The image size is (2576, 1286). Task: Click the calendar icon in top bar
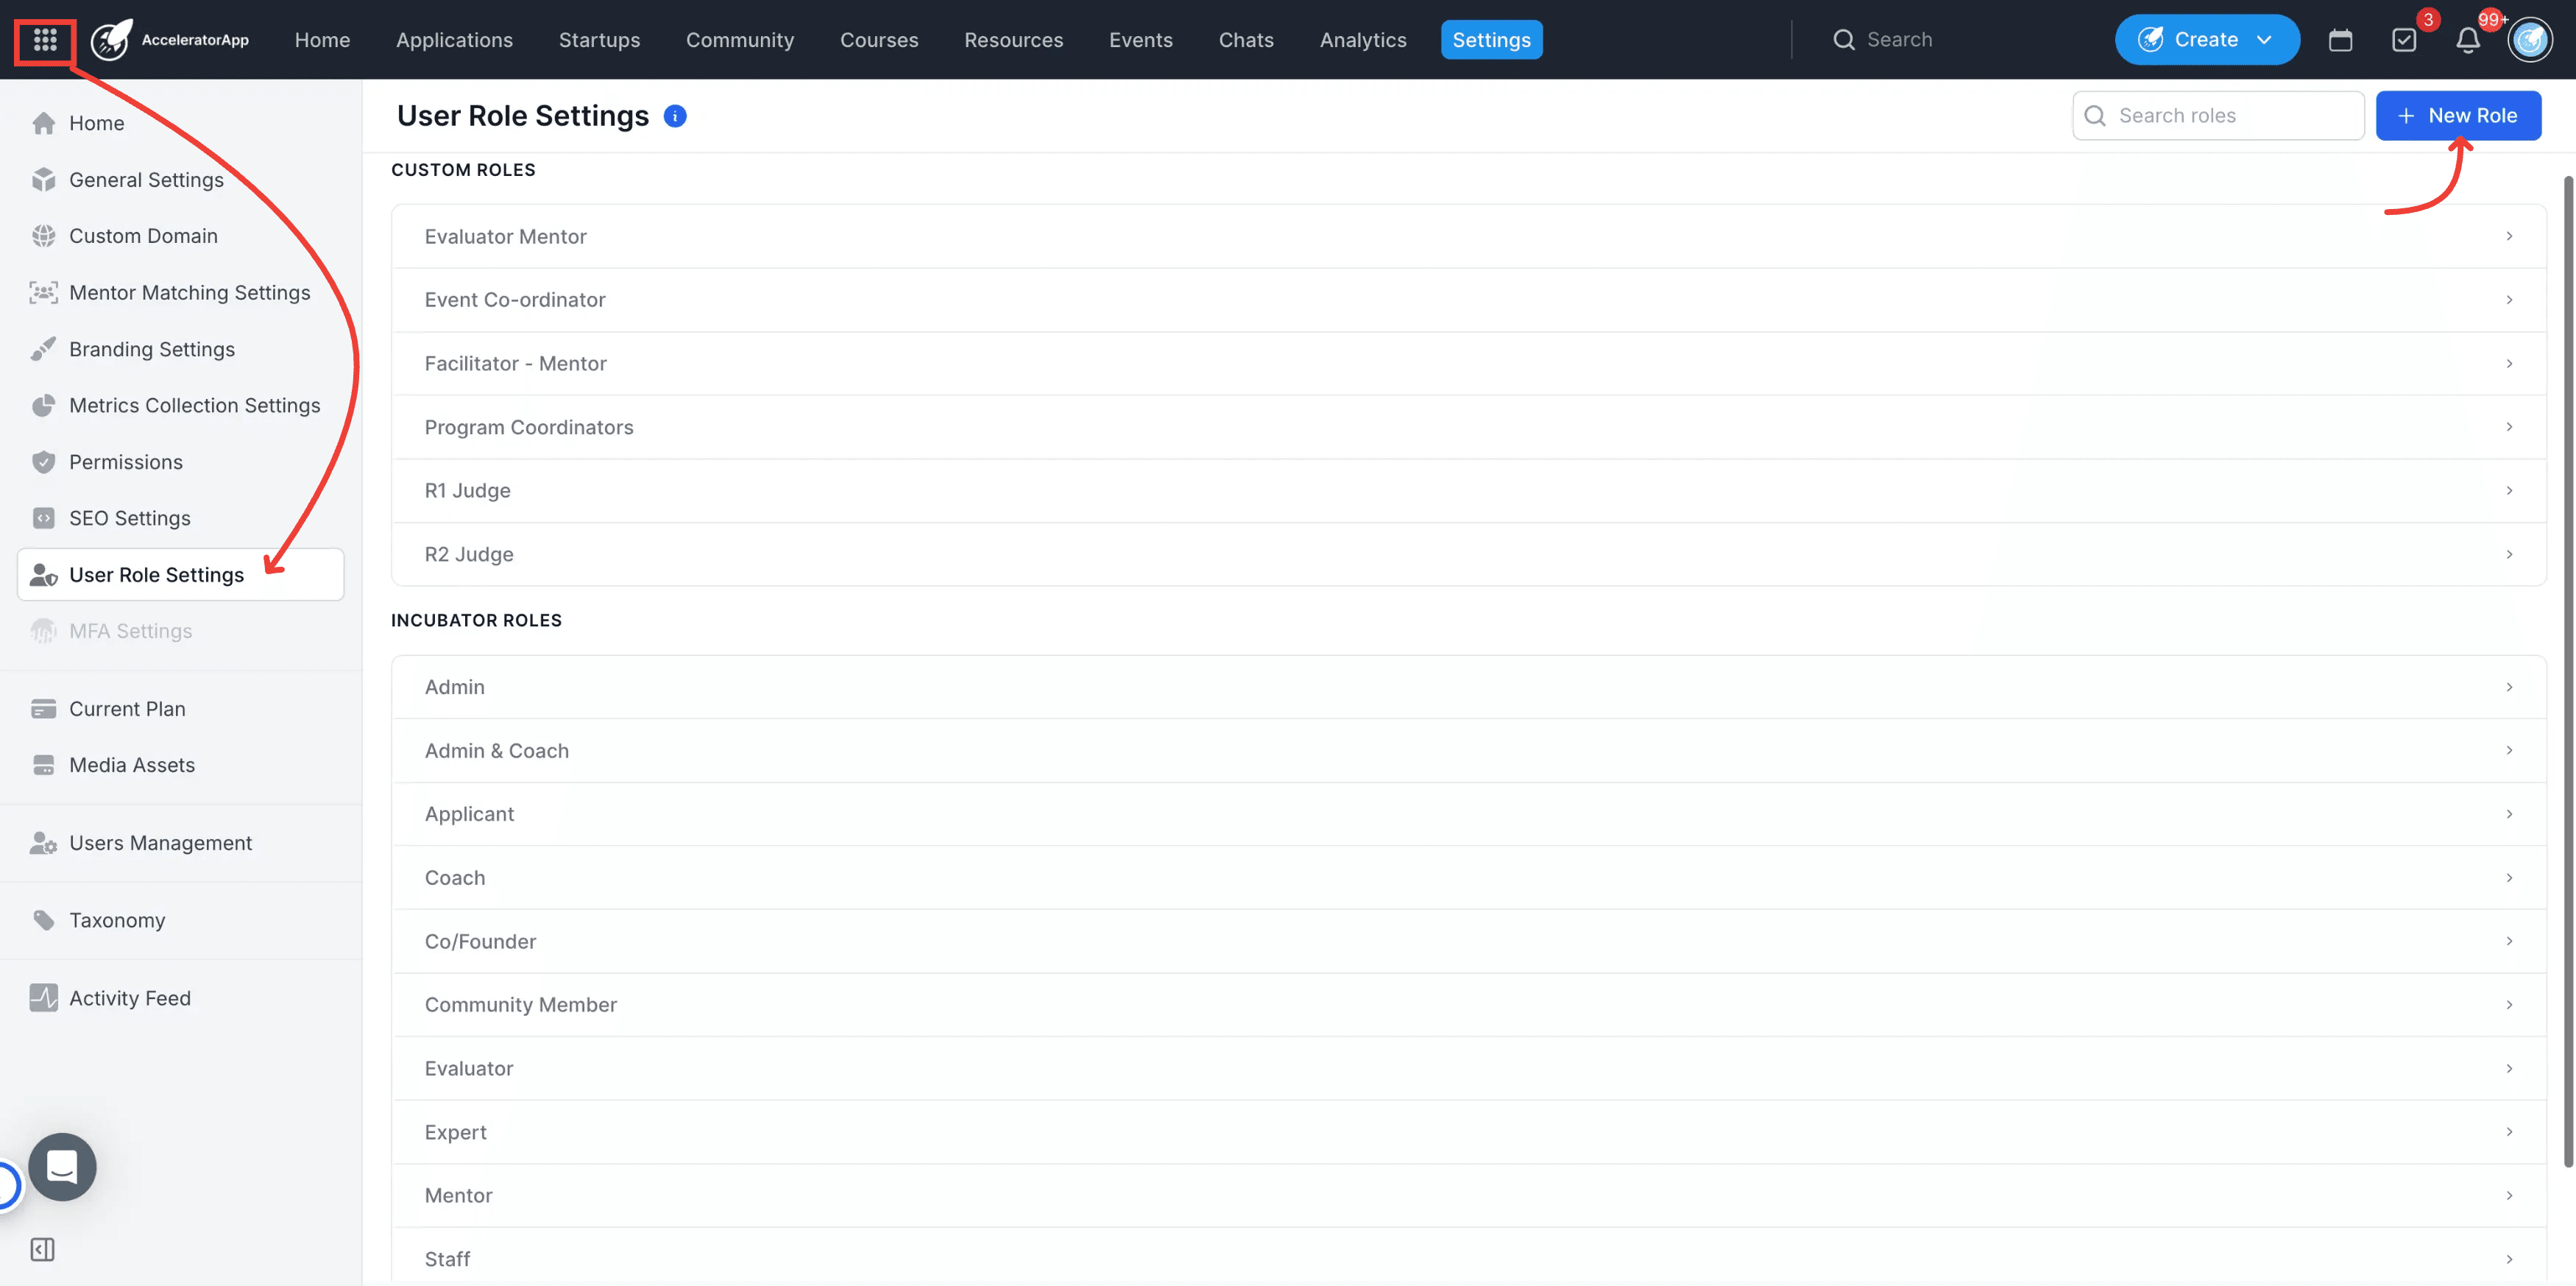[2340, 40]
